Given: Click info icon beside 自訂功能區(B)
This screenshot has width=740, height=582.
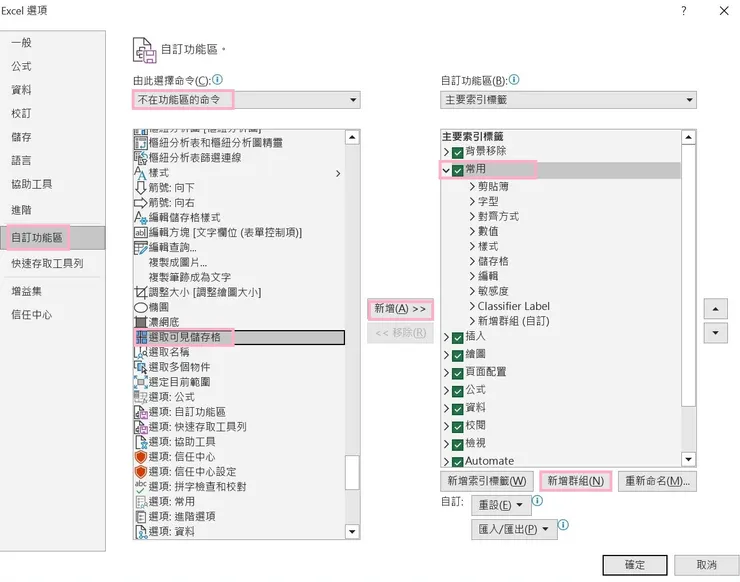Looking at the screenshot, I should coord(514,80).
